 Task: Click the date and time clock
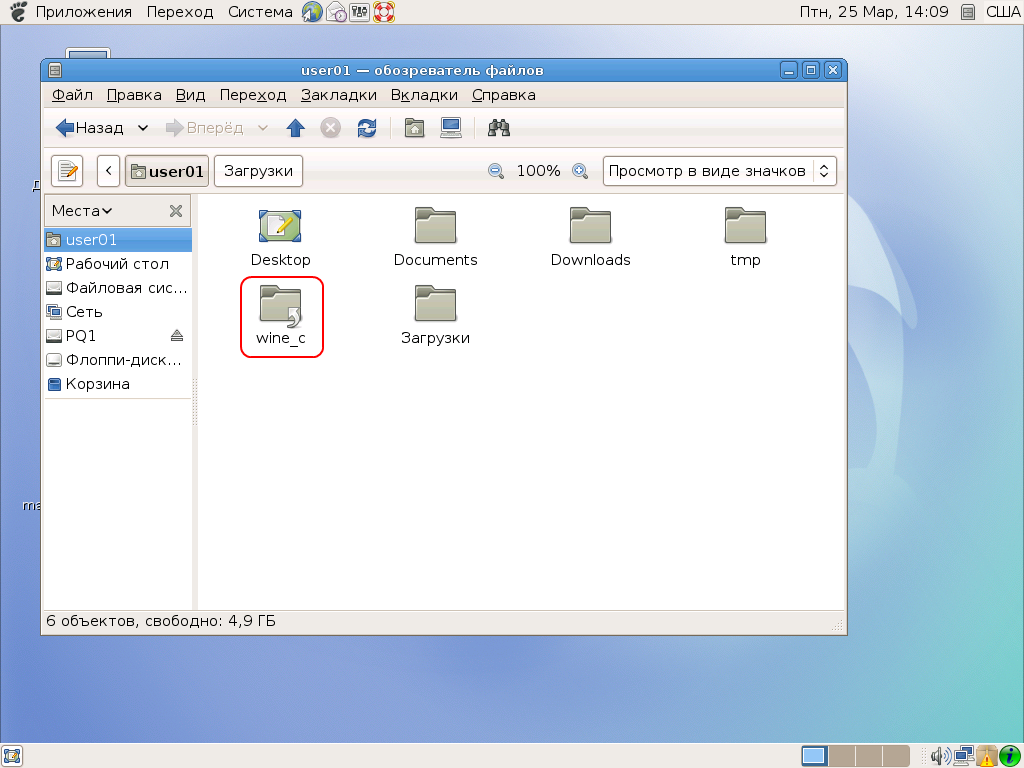874,12
